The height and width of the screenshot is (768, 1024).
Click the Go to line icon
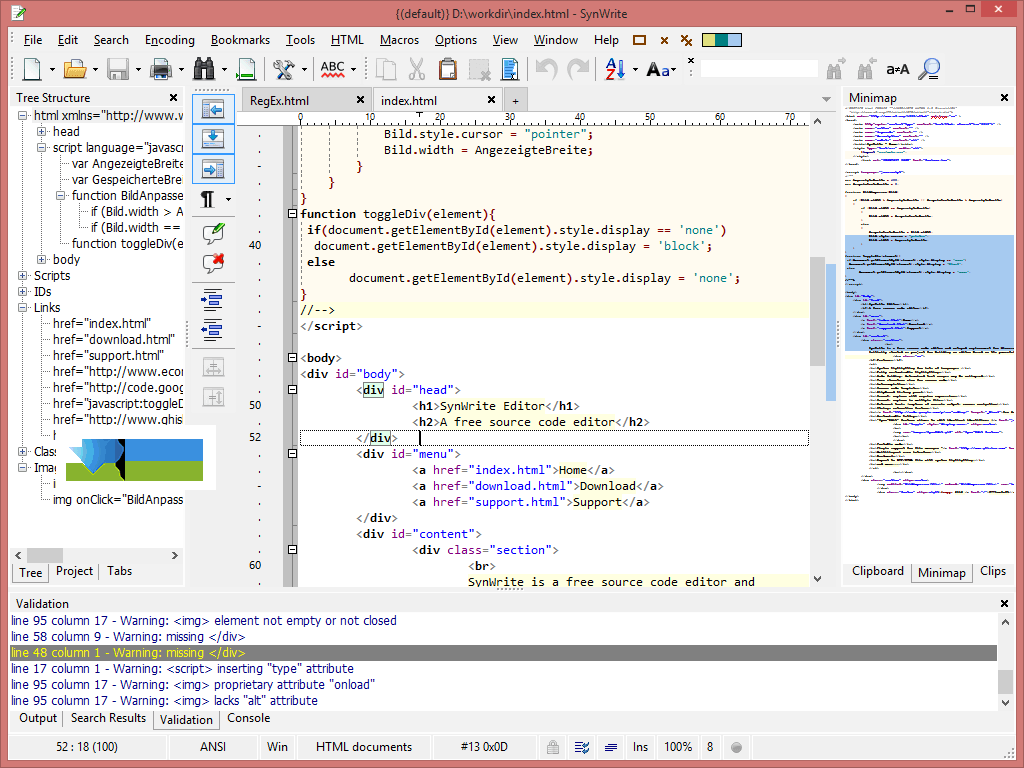click(246, 69)
